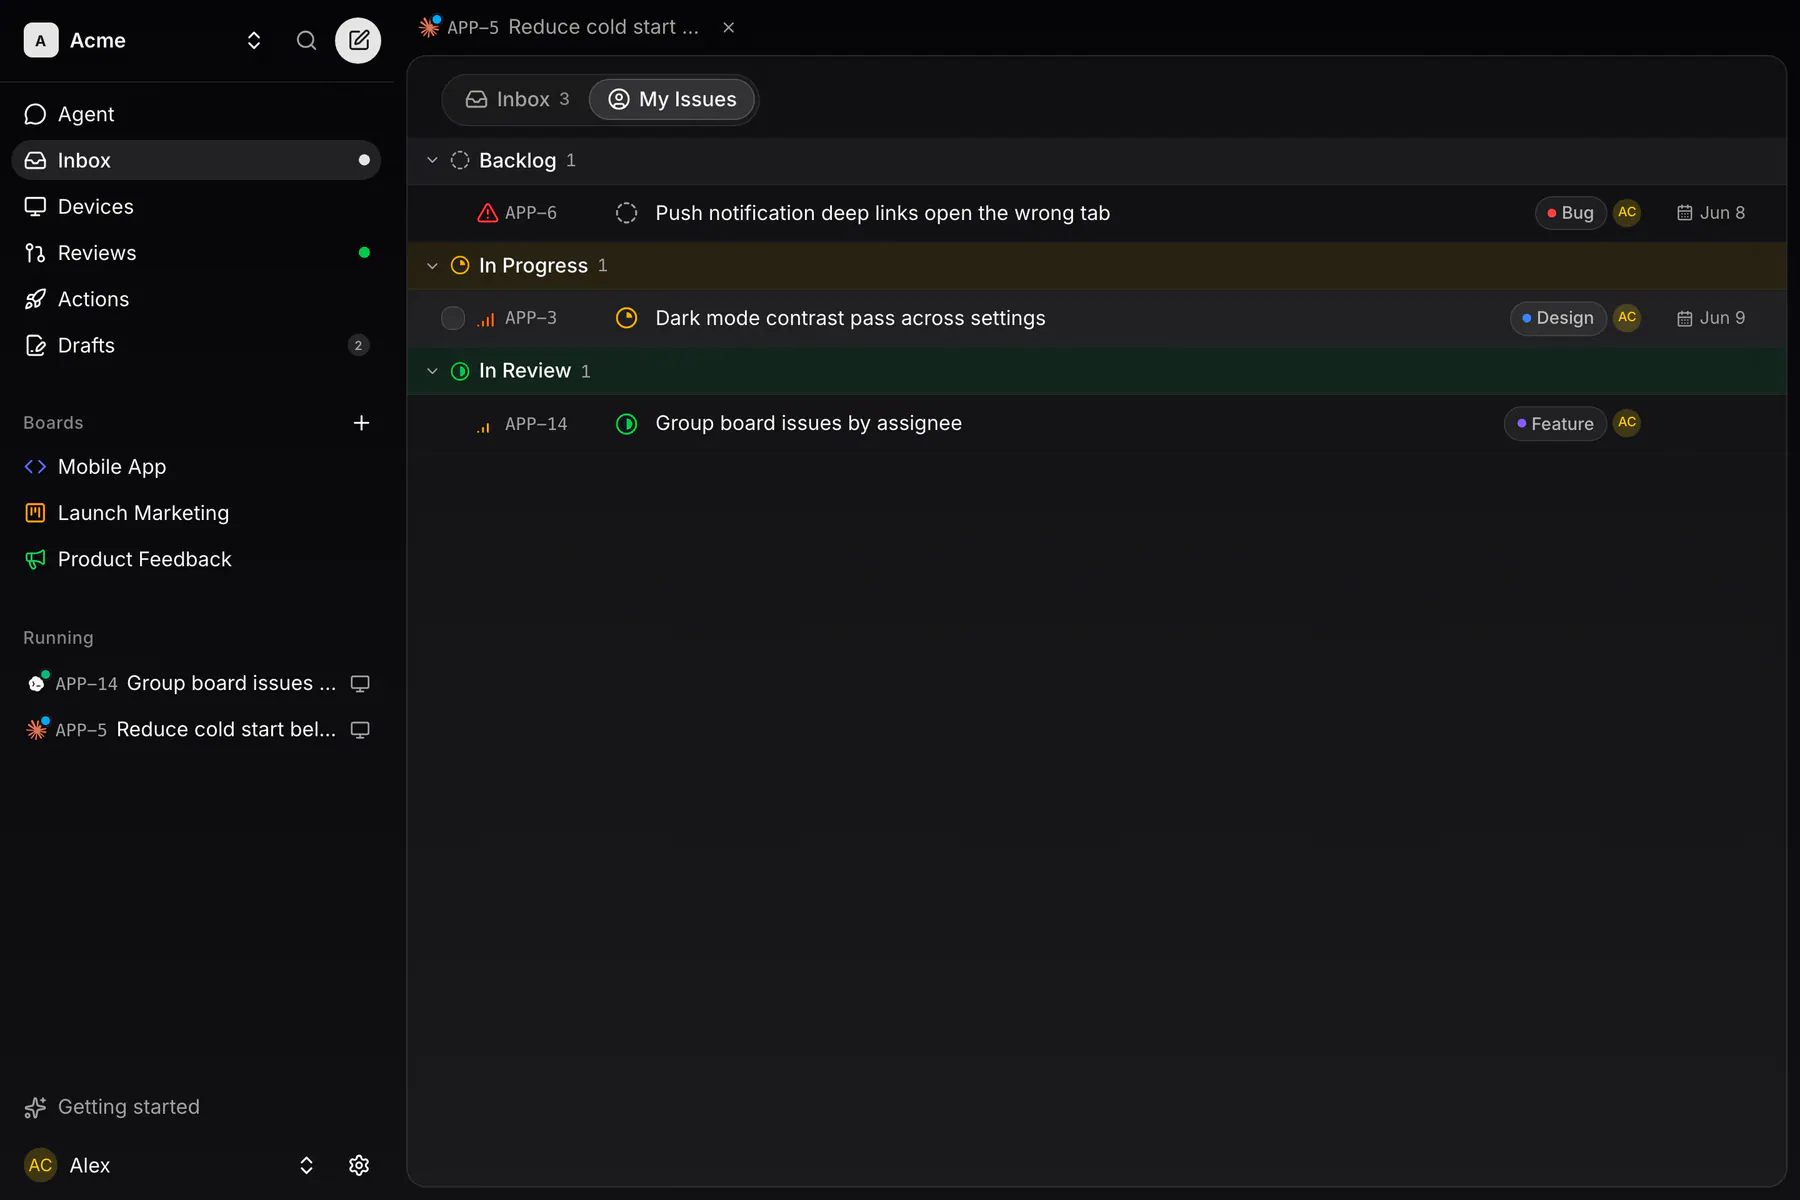This screenshot has height=1200, width=1800.
Task: Click the compose new issue icon
Action: tap(358, 40)
